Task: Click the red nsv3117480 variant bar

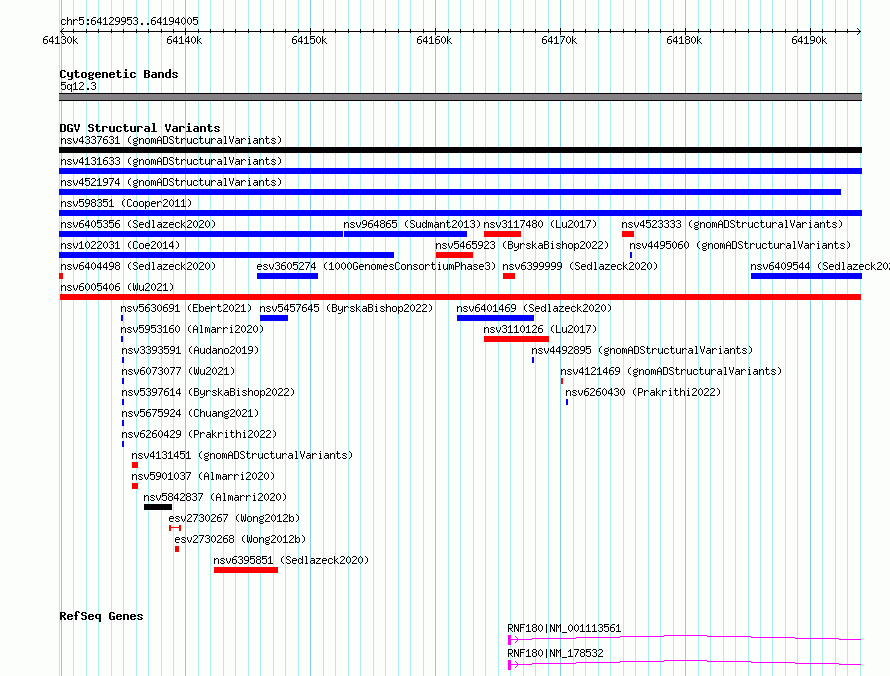Action: click(x=502, y=234)
